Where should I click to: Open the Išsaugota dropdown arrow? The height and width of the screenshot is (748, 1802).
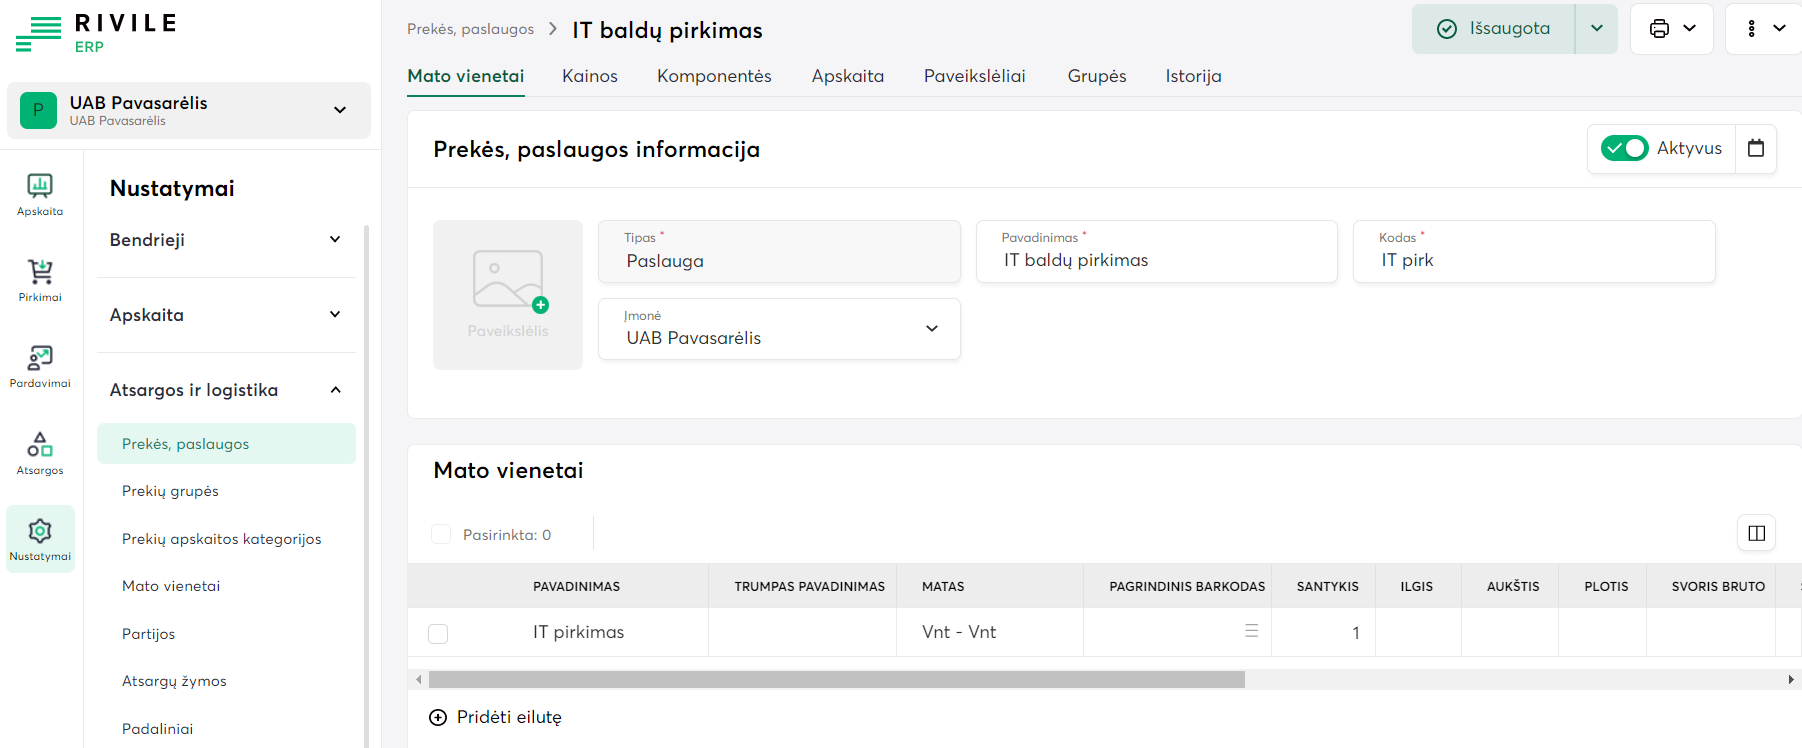(x=1597, y=29)
